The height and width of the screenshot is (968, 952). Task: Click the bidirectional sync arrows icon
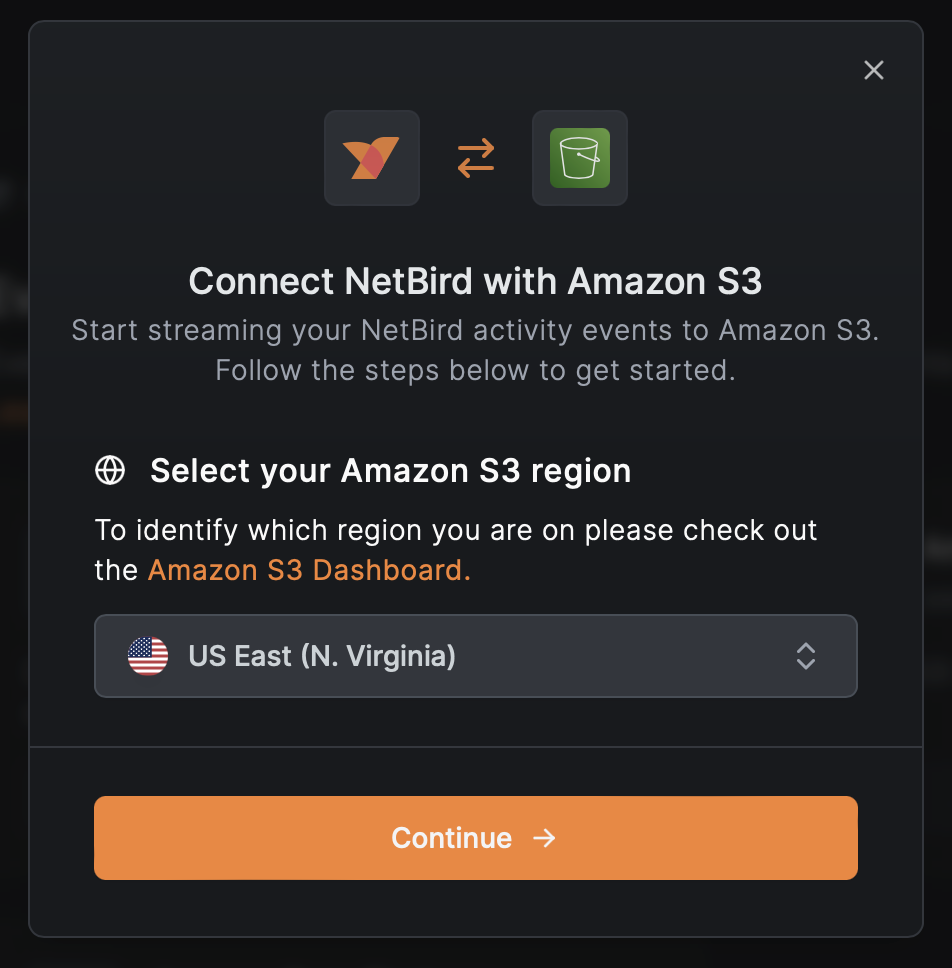pyautogui.click(x=475, y=157)
